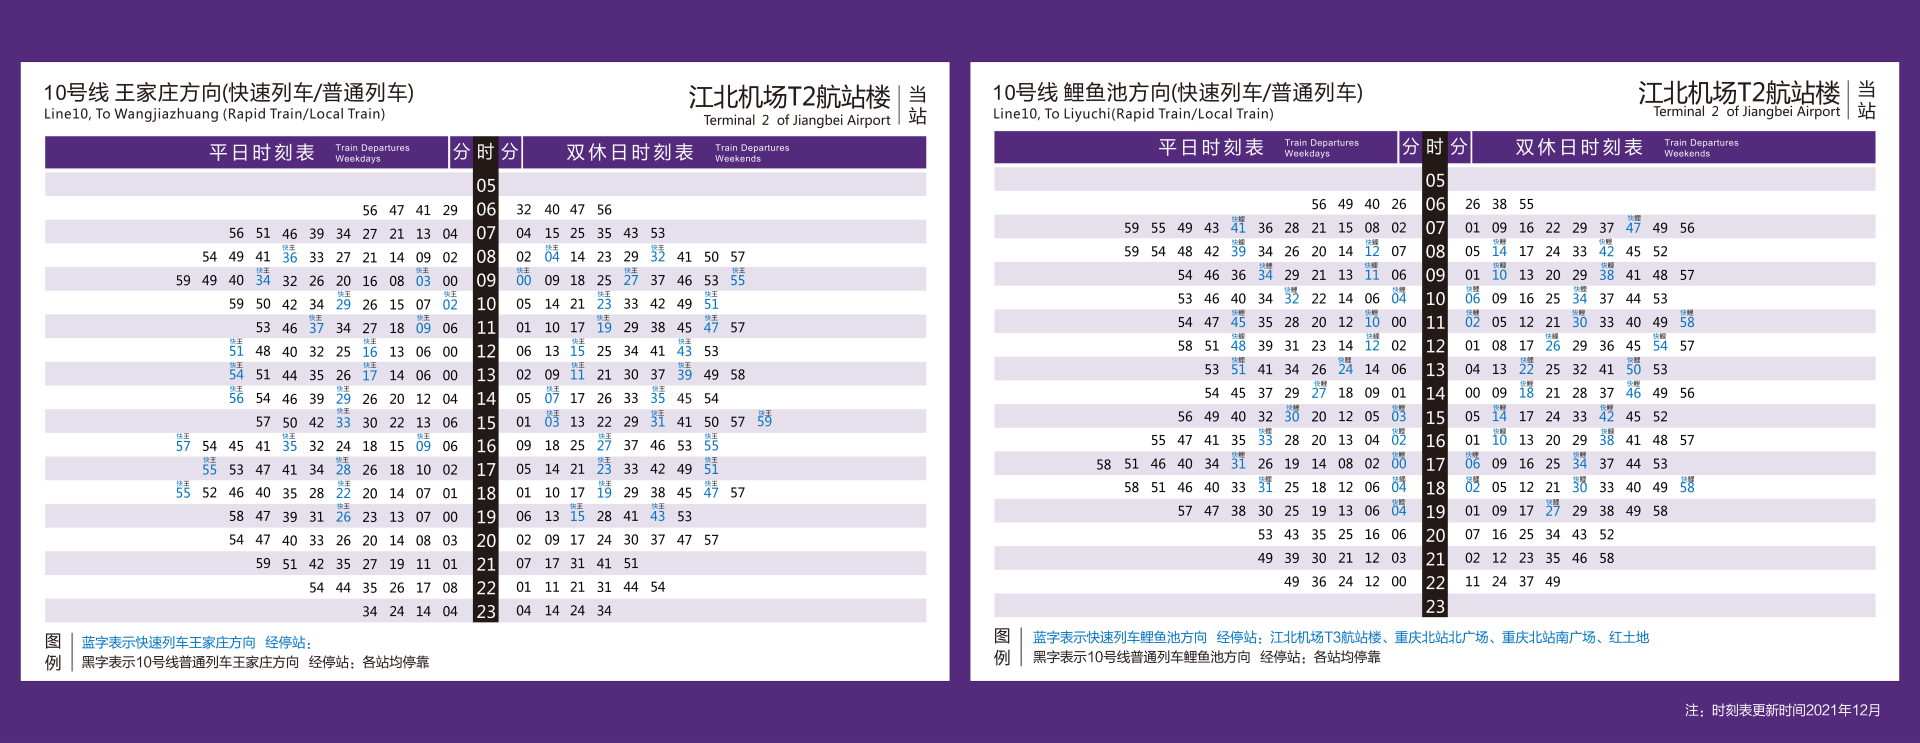Image resolution: width=1920 pixels, height=743 pixels.
Task: Click hour '15' in the Wangjiazhuang hour column
Action: pyautogui.click(x=486, y=423)
